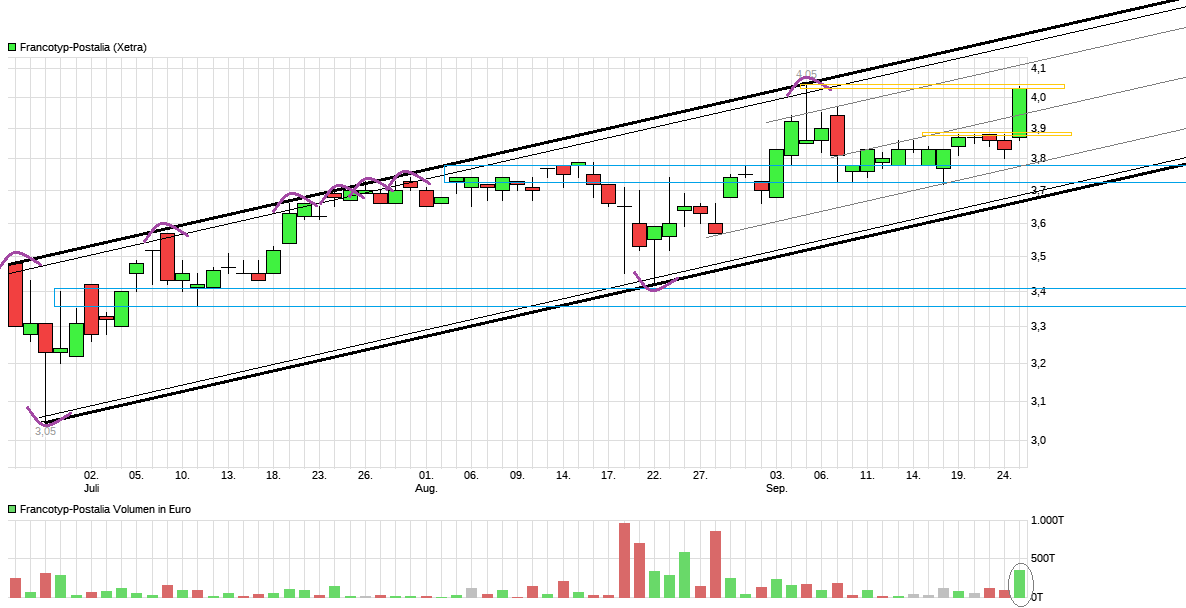
Task: Click the 18. date axis label
Action: 274,476
